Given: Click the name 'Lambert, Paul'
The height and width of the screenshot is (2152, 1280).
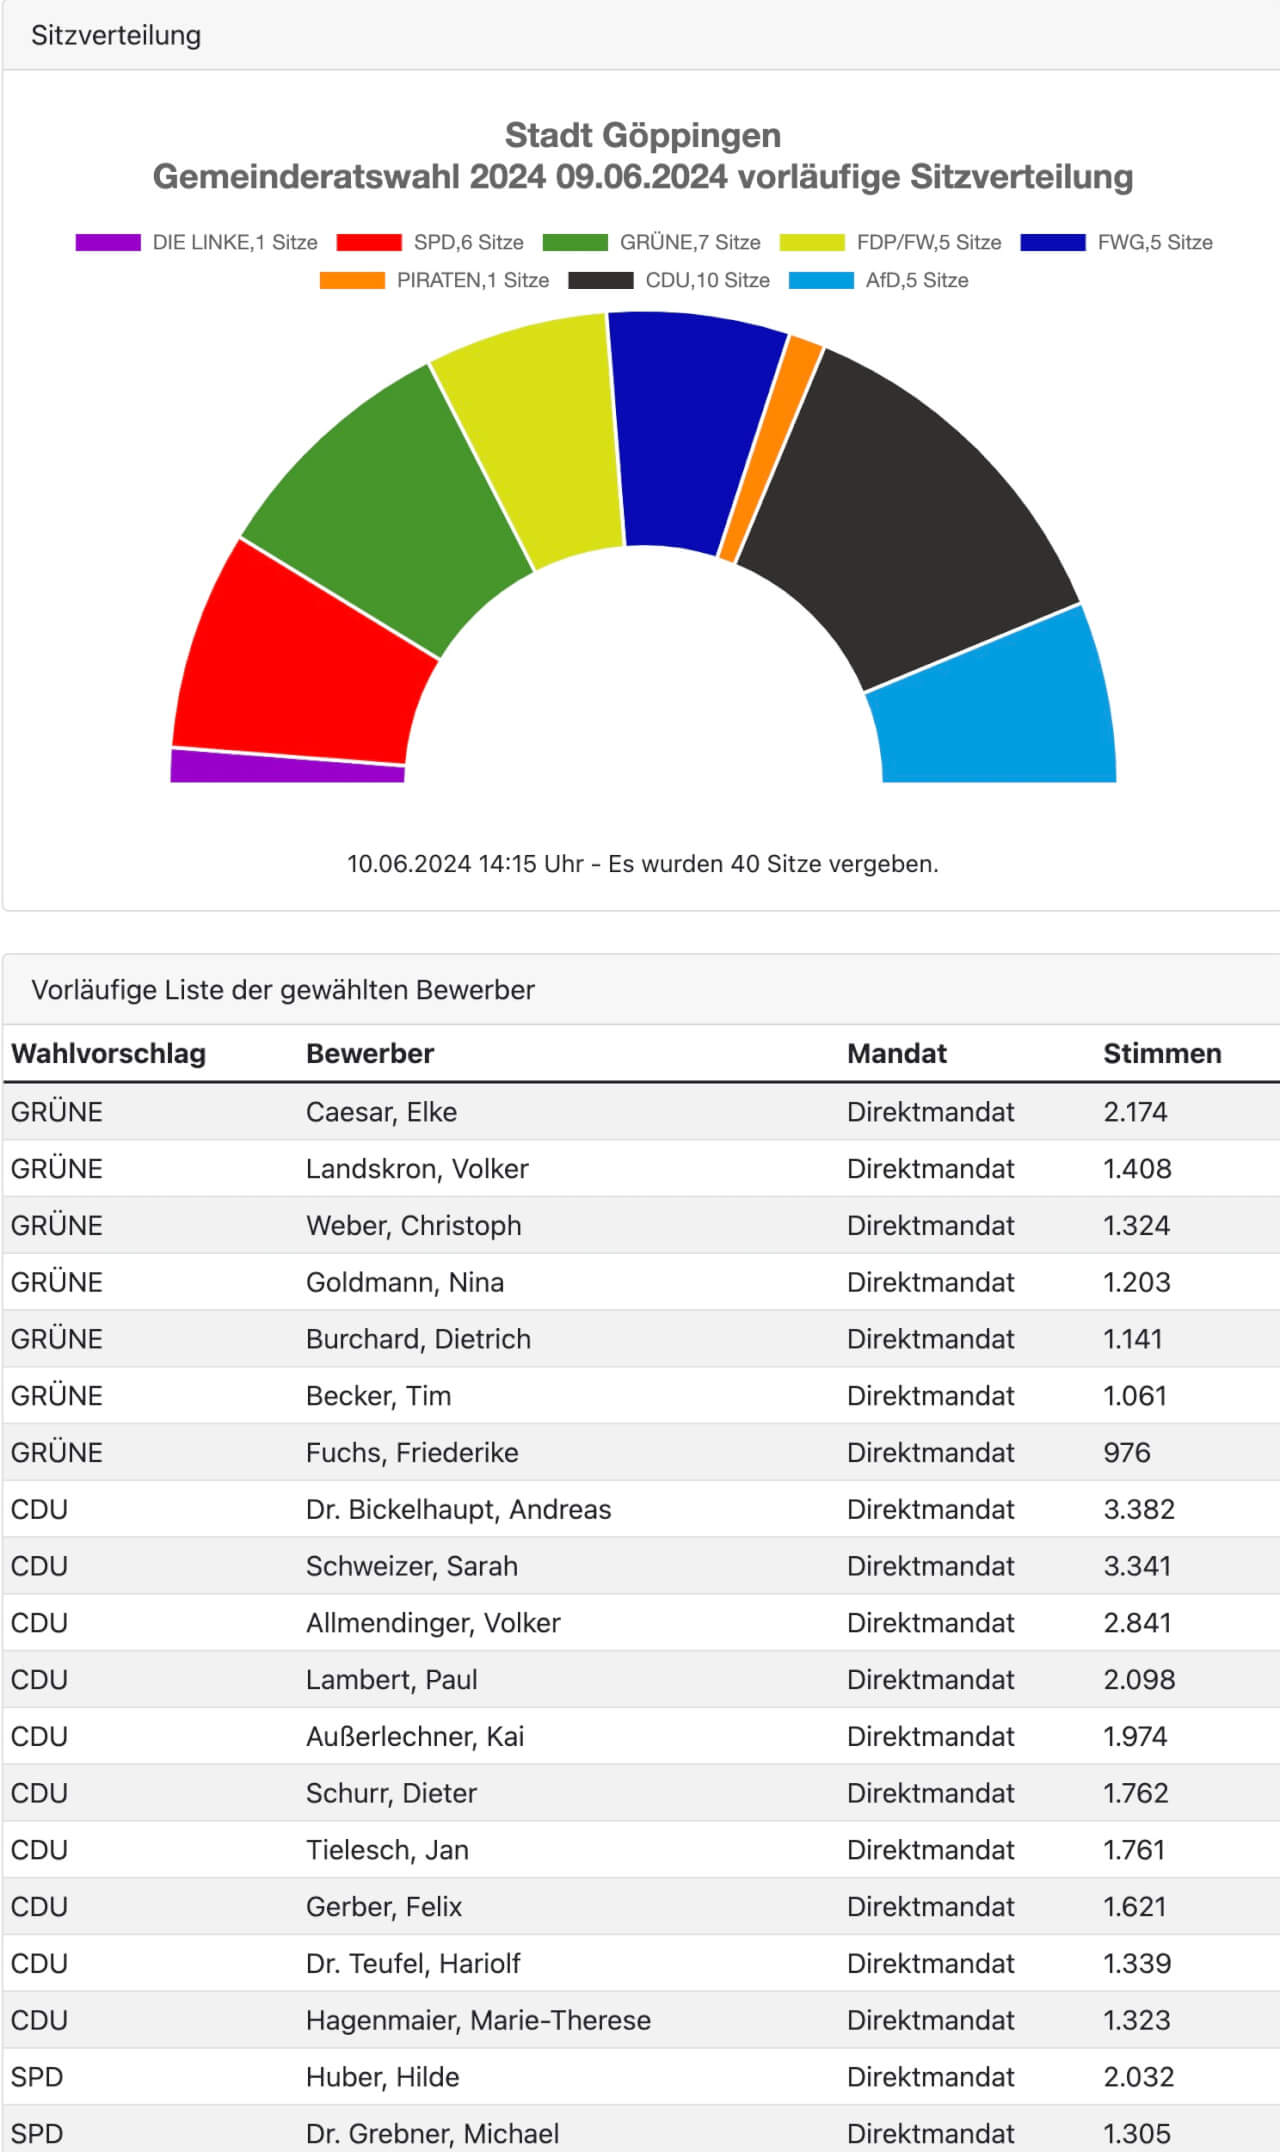Looking at the screenshot, I should pos(391,1680).
